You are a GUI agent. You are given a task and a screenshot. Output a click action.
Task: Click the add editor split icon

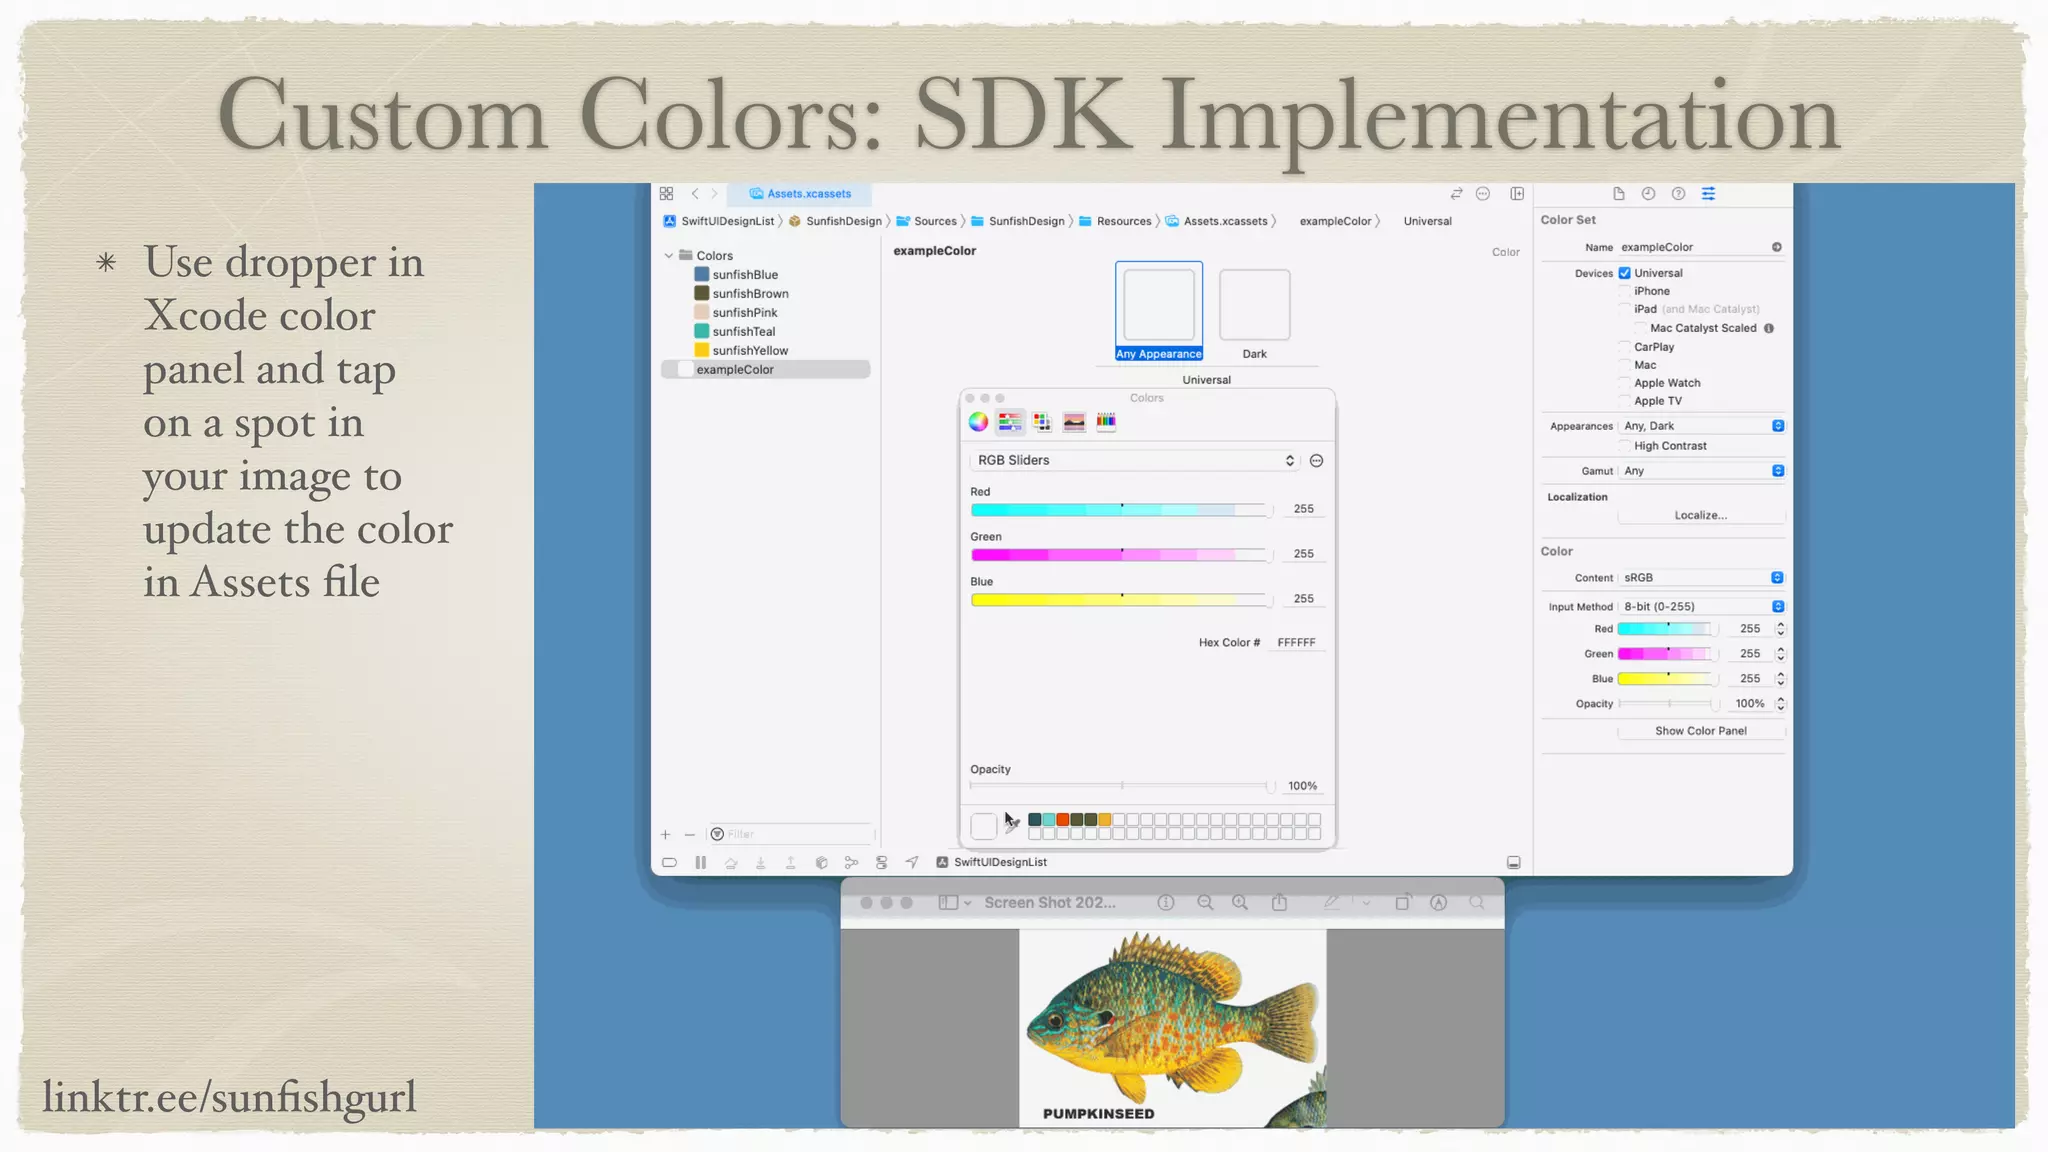[1517, 194]
